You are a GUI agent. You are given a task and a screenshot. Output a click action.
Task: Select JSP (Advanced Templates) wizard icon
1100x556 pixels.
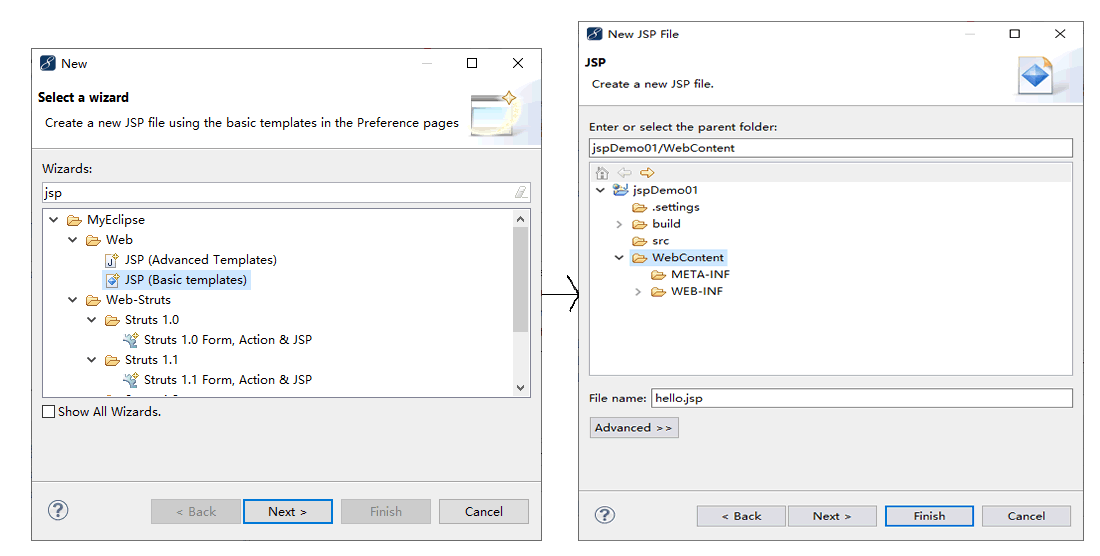coord(112,260)
